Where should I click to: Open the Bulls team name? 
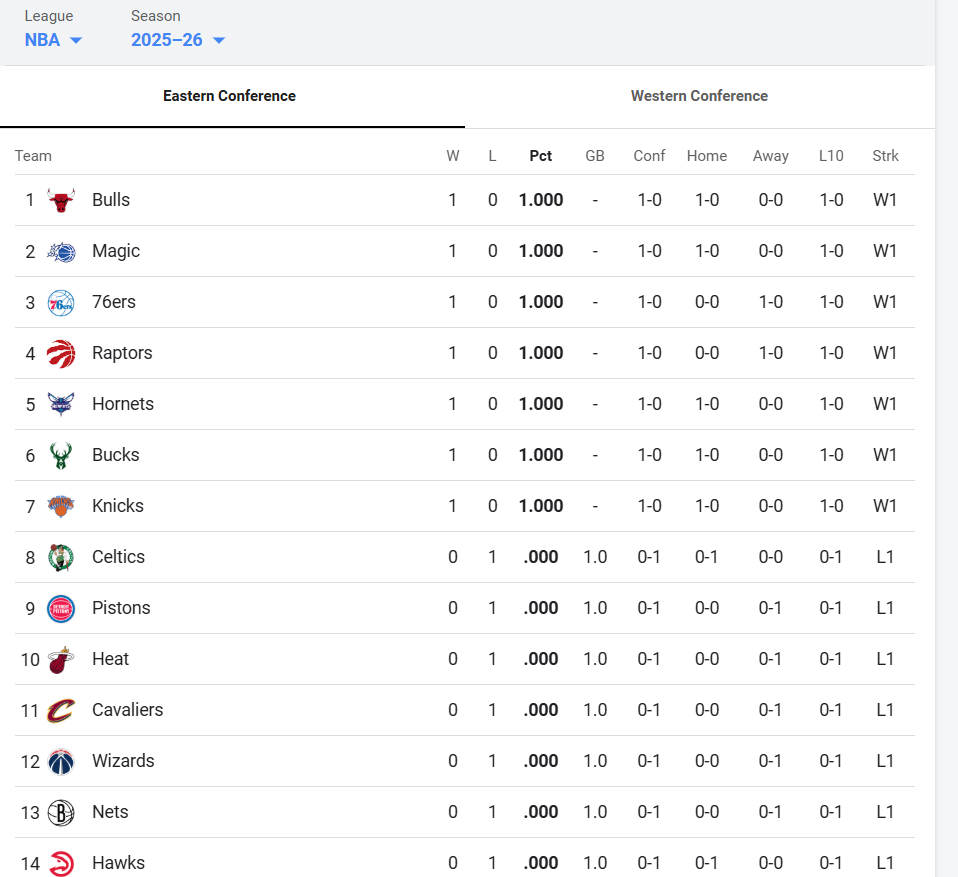[x=111, y=200]
